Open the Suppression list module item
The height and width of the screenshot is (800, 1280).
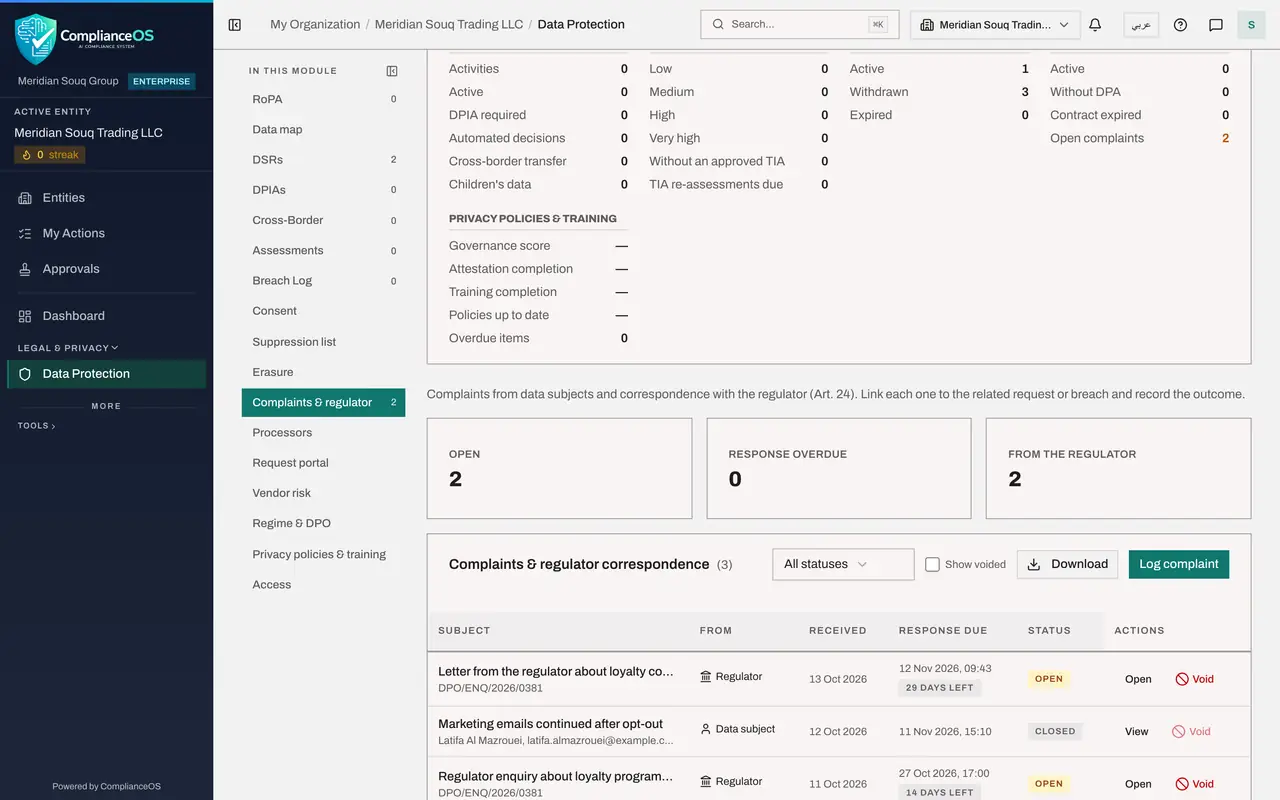click(x=323, y=342)
